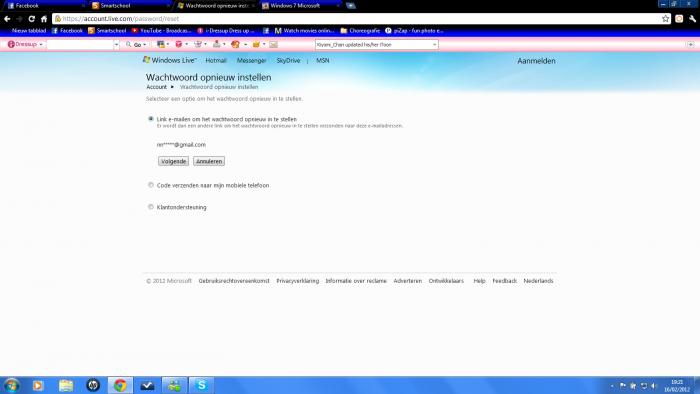
Task: Select 'Code verzenden naar mijn mobiele telefoon' option
Action: [x=151, y=185]
